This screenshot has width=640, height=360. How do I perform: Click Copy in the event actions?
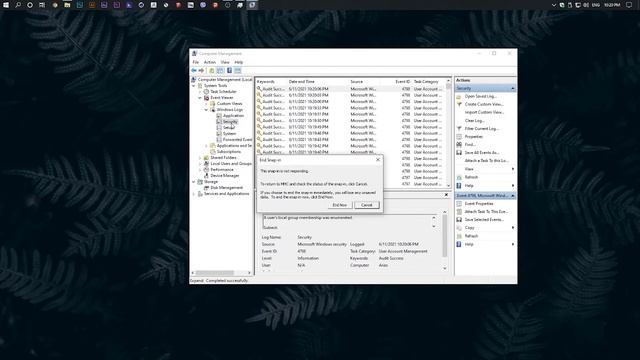469,228
